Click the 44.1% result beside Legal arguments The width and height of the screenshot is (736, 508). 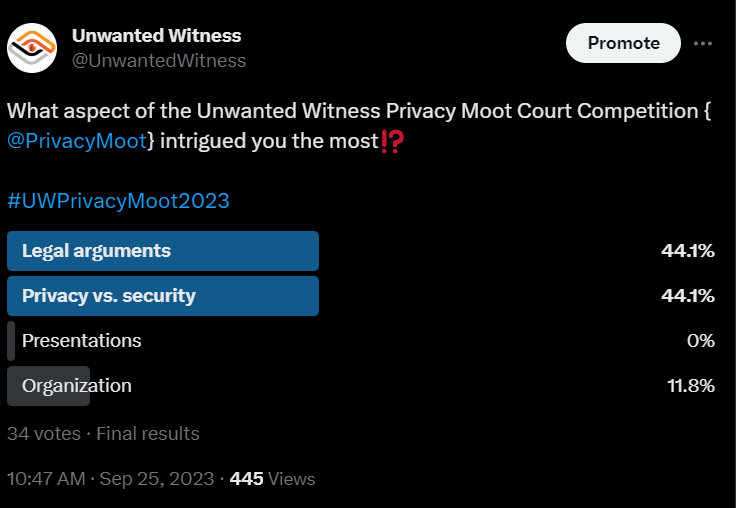[x=687, y=251]
